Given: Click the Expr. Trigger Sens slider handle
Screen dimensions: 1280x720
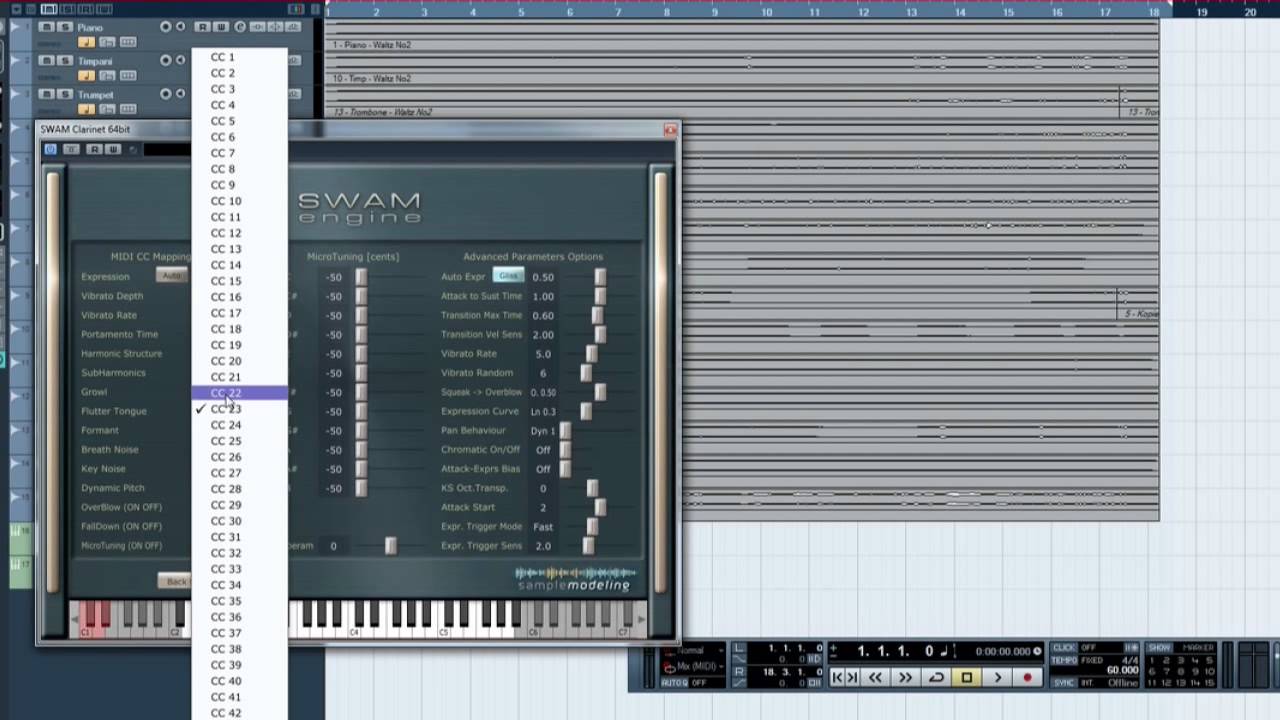Looking at the screenshot, I should tap(588, 546).
